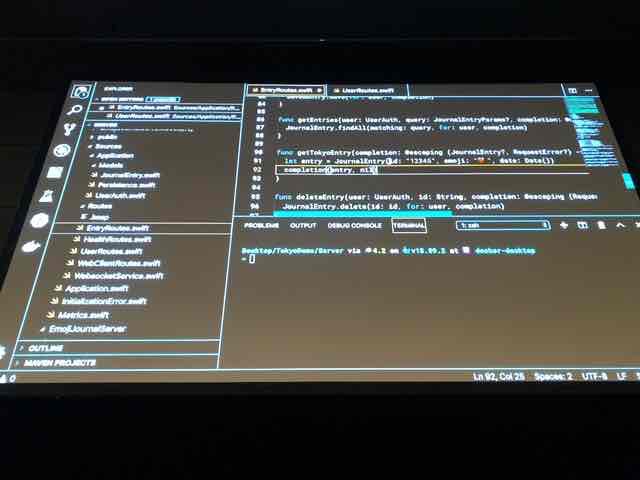This screenshot has height=480, width=640.
Task: Open the Source Control branch icon
Action: 69,129
